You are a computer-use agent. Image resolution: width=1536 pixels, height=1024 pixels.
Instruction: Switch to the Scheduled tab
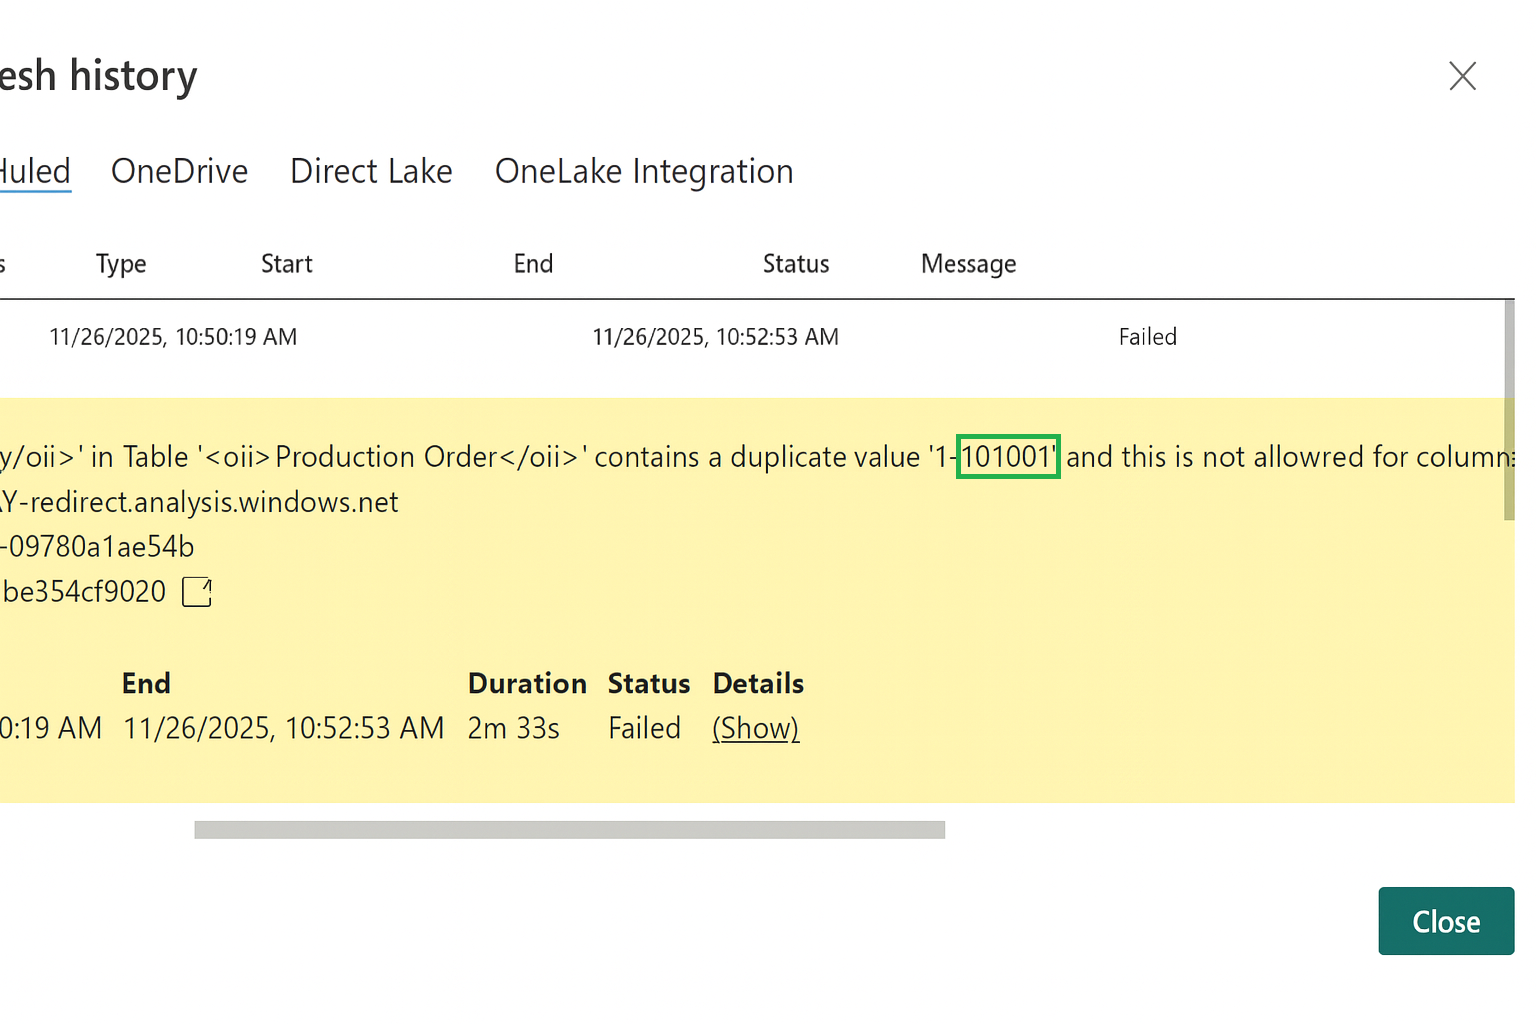click(35, 171)
